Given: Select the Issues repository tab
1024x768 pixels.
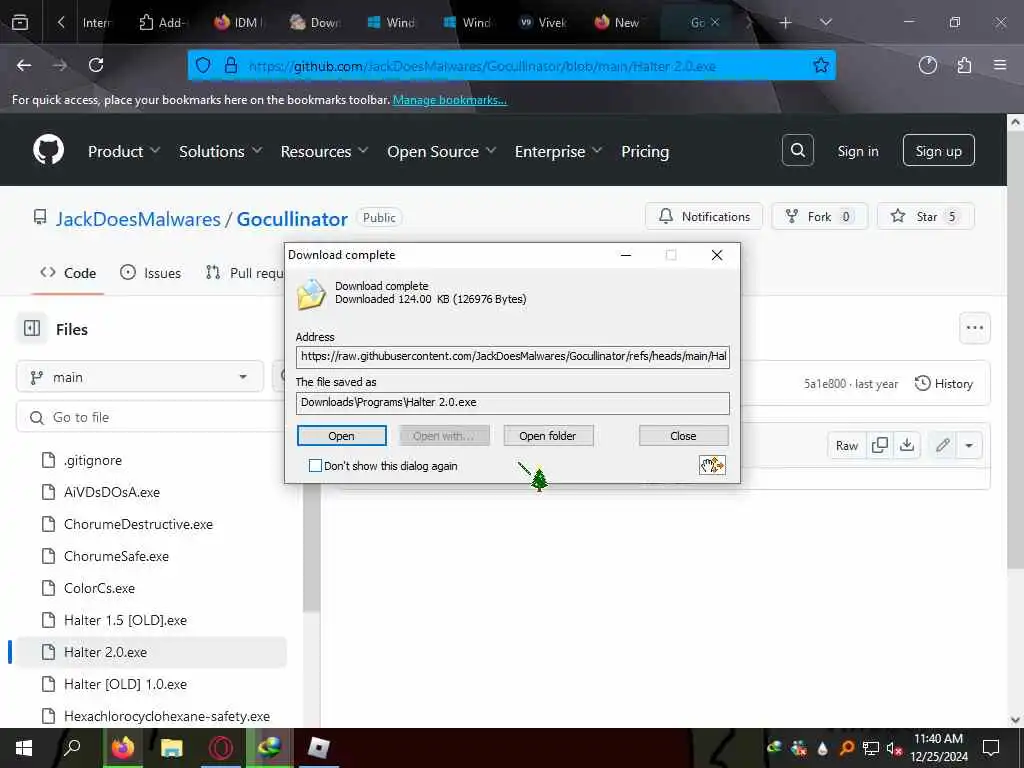Looking at the screenshot, I should click(151, 273).
